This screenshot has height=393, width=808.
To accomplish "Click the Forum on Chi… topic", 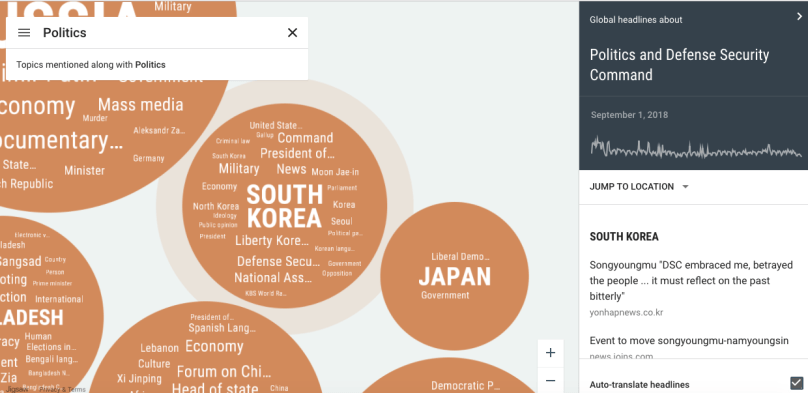I will [x=224, y=371].
